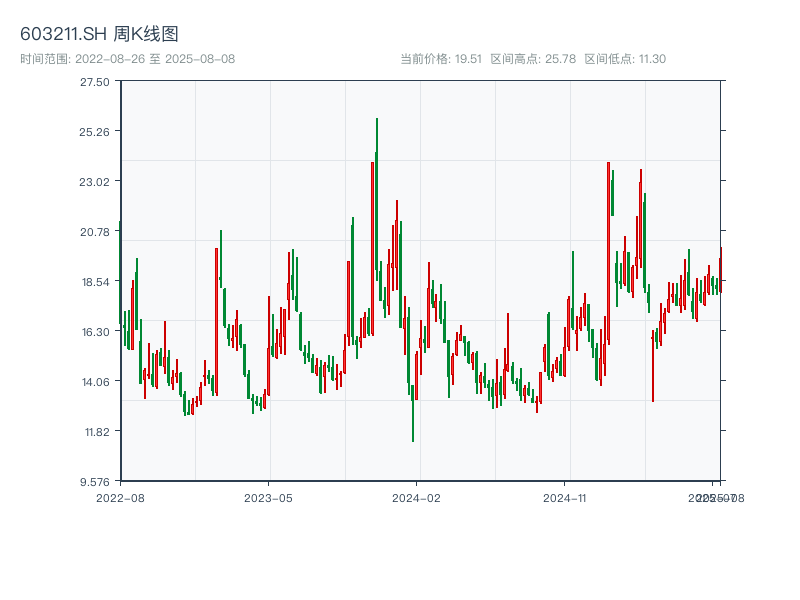The height and width of the screenshot is (600, 800).
Task: Select the 时间范围 date range text
Action: [127, 59]
